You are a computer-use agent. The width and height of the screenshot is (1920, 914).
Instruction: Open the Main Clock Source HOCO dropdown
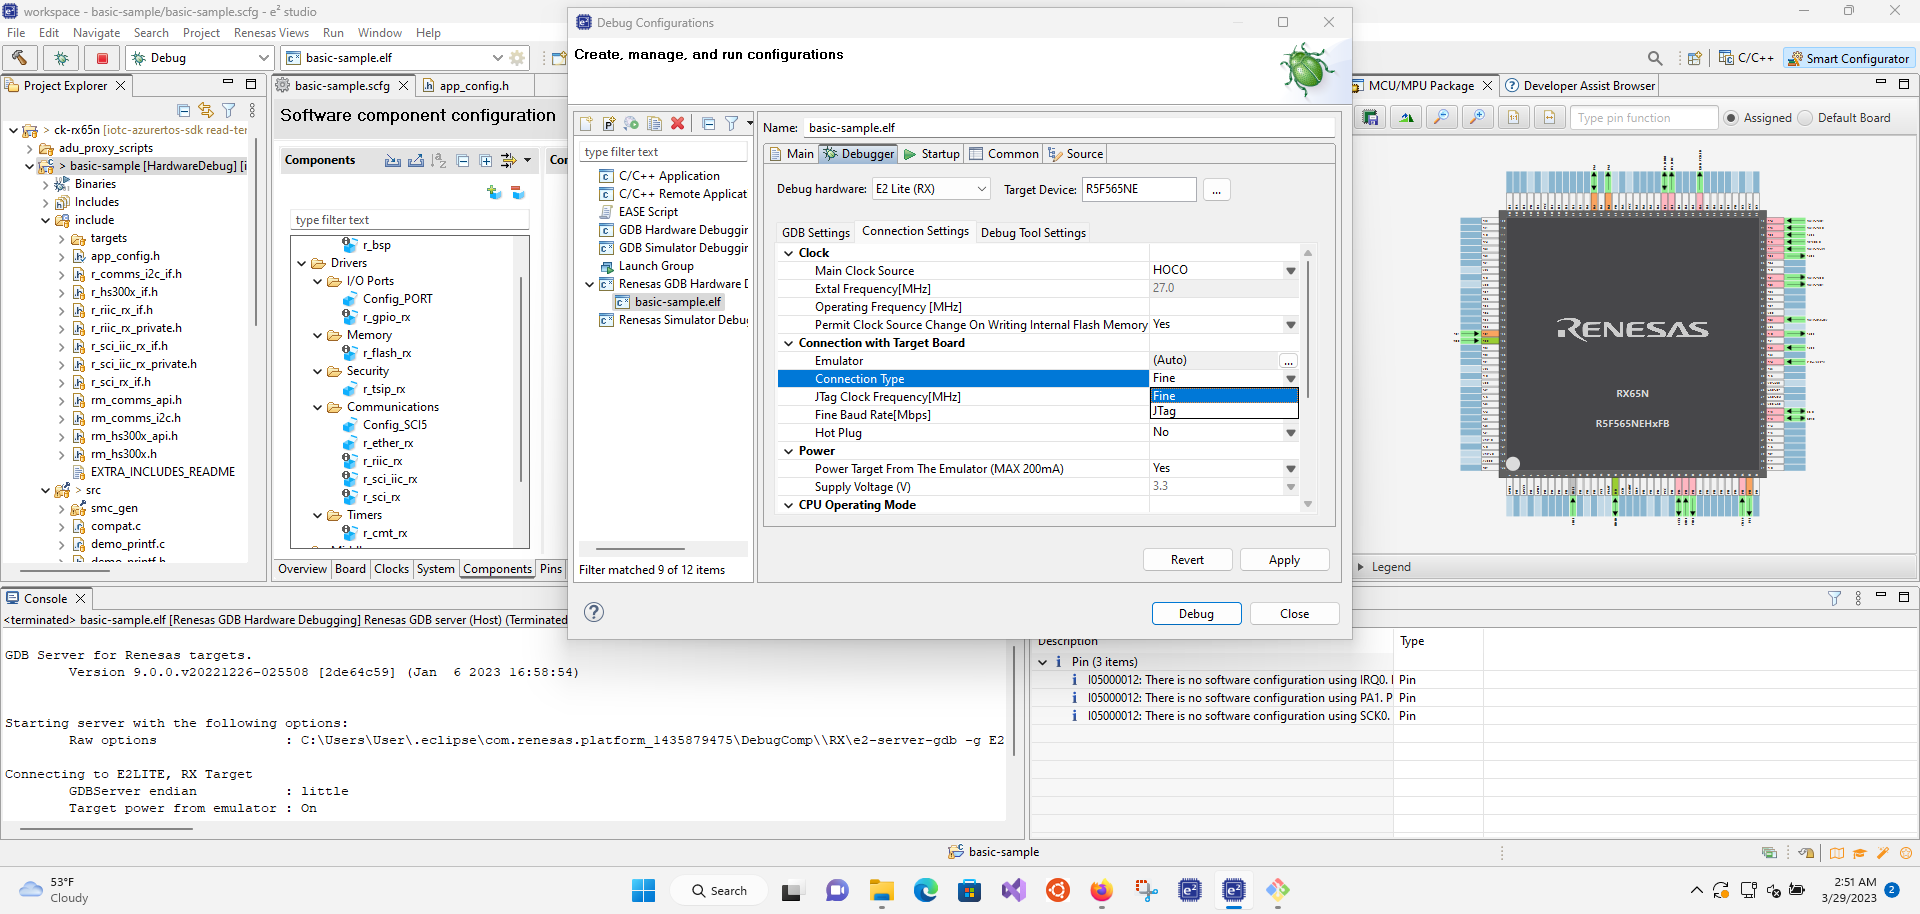coord(1291,271)
